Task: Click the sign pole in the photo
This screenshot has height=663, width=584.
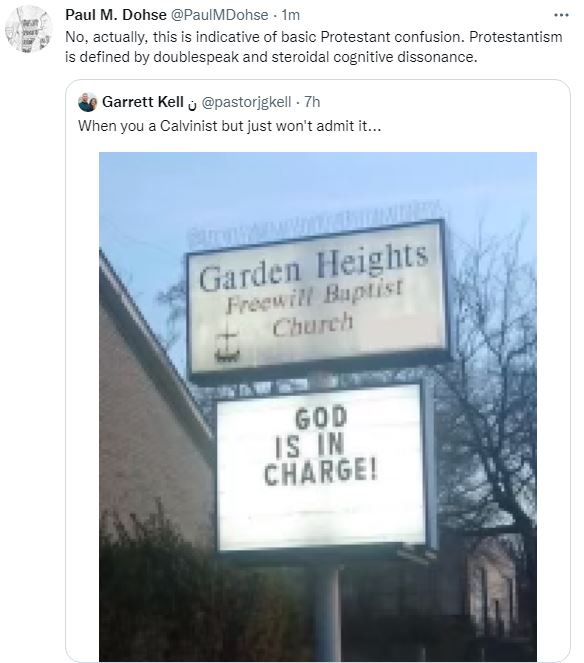Action: (x=328, y=611)
